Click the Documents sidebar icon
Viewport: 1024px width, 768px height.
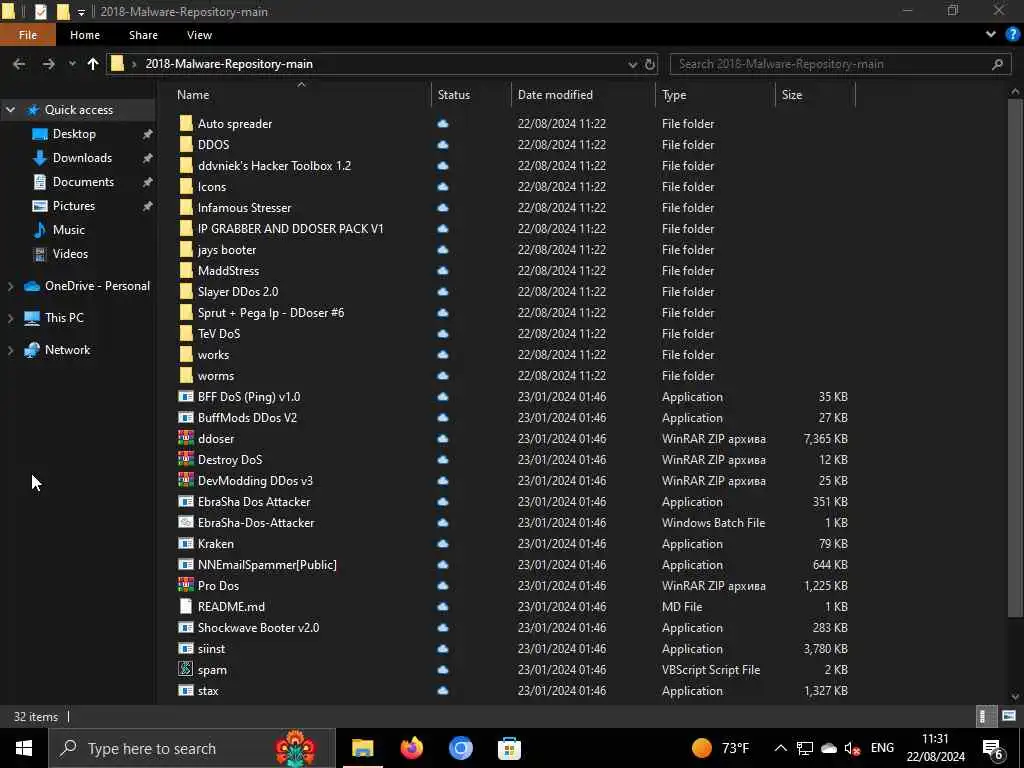tap(40, 182)
